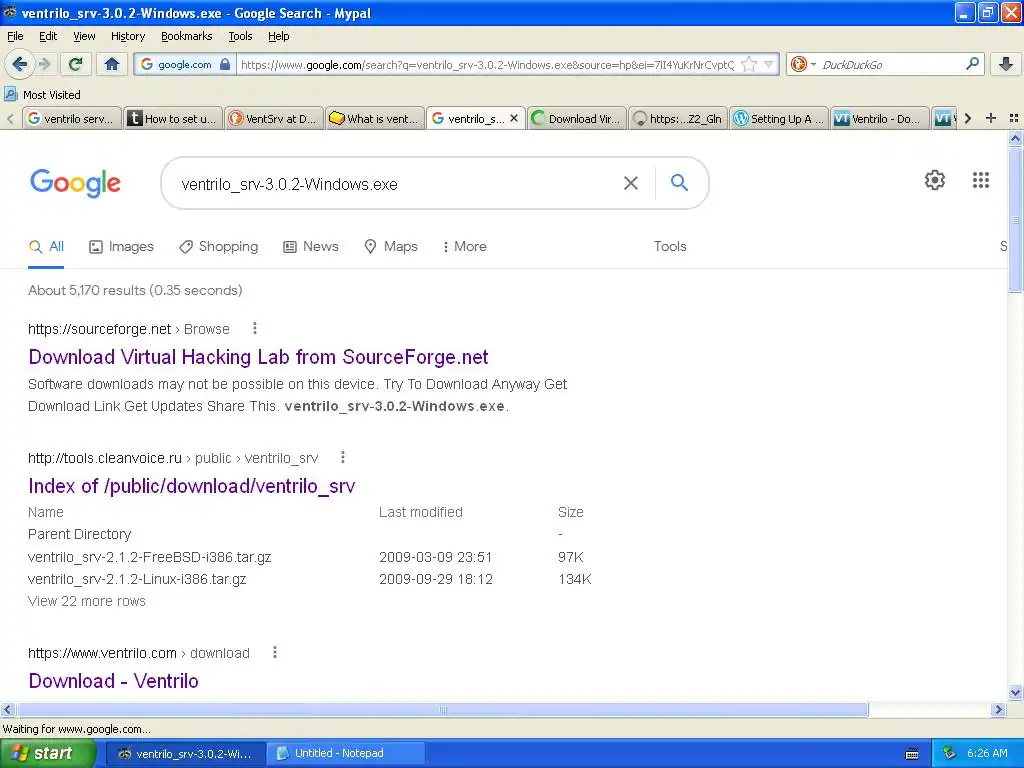The height and width of the screenshot is (768, 1024).
Task: Open the list all tabs button
Action: (x=1014, y=118)
